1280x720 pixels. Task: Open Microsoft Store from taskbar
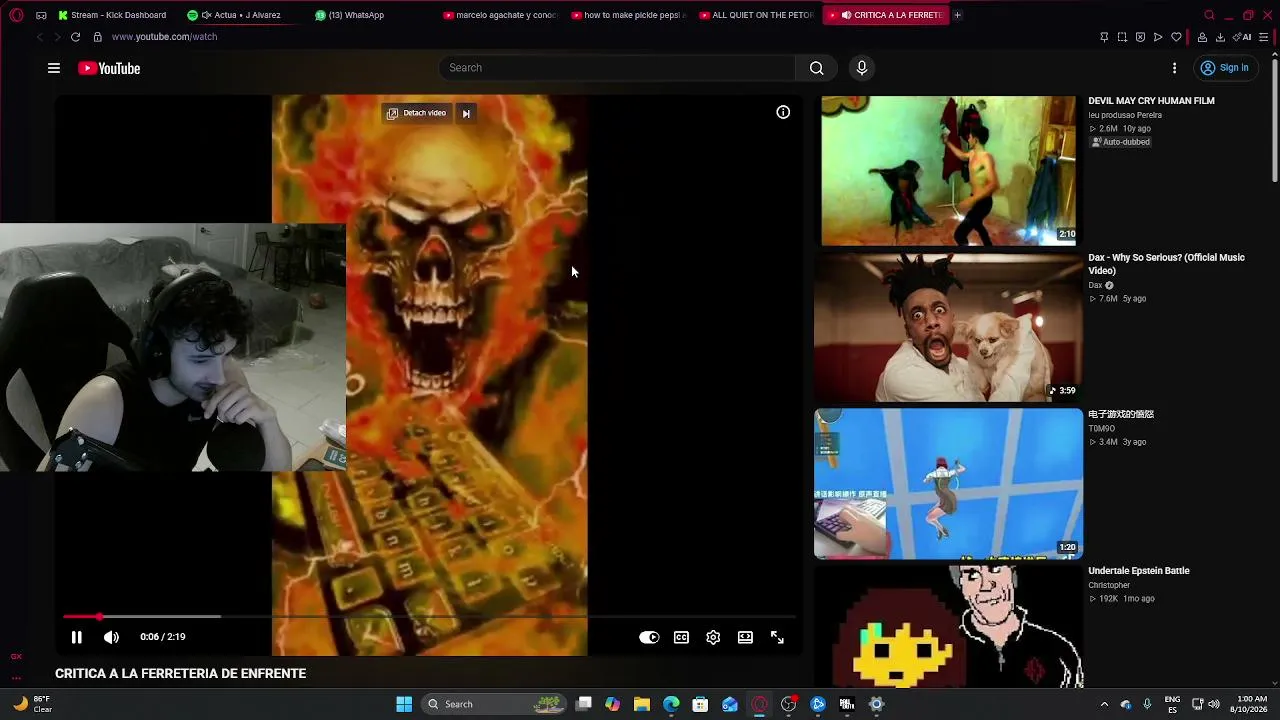700,704
